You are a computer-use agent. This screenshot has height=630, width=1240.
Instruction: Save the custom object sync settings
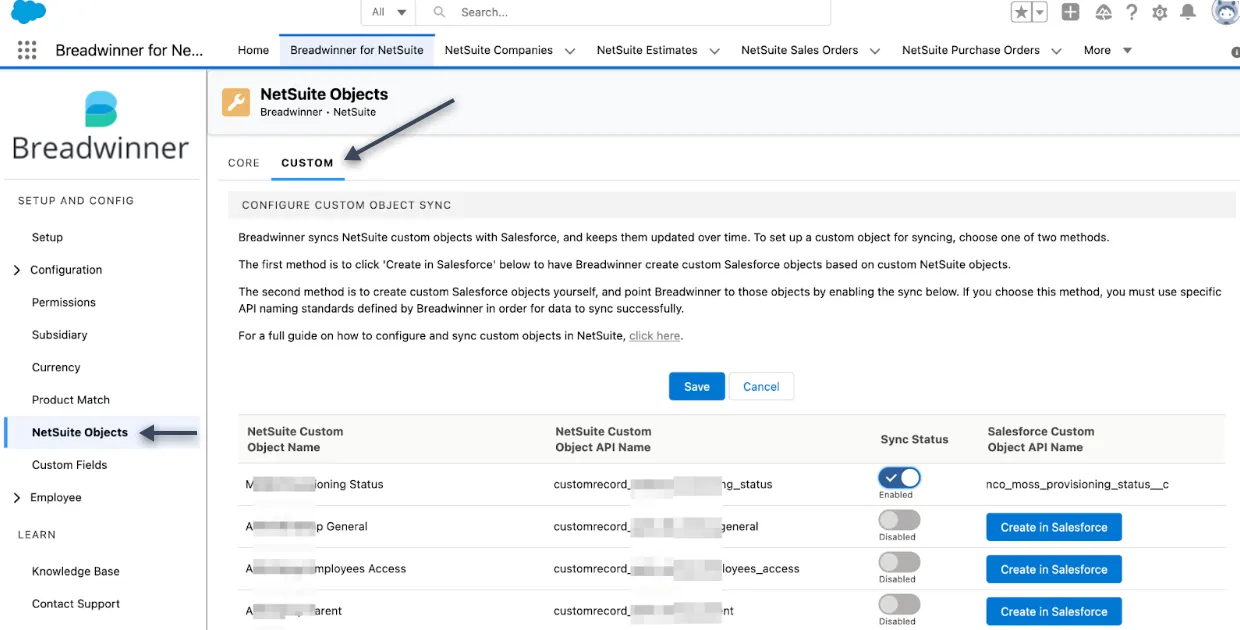[697, 386]
